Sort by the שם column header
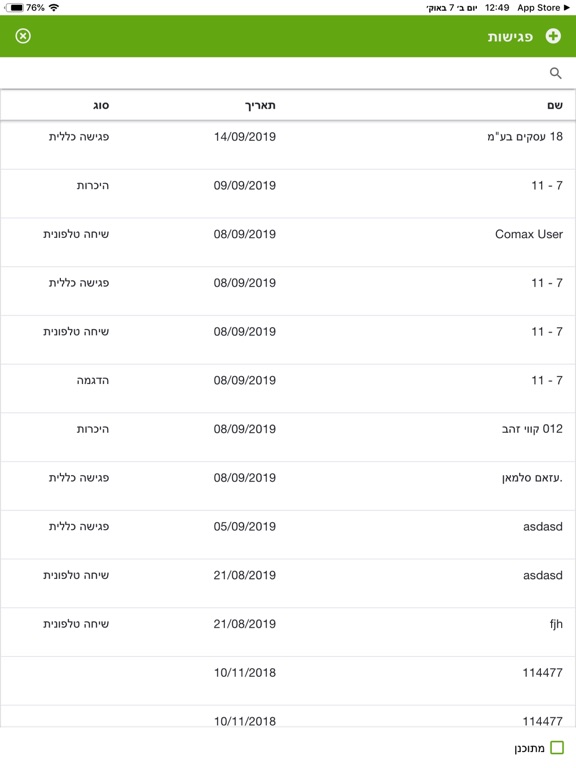The width and height of the screenshot is (576, 768). coord(554,105)
